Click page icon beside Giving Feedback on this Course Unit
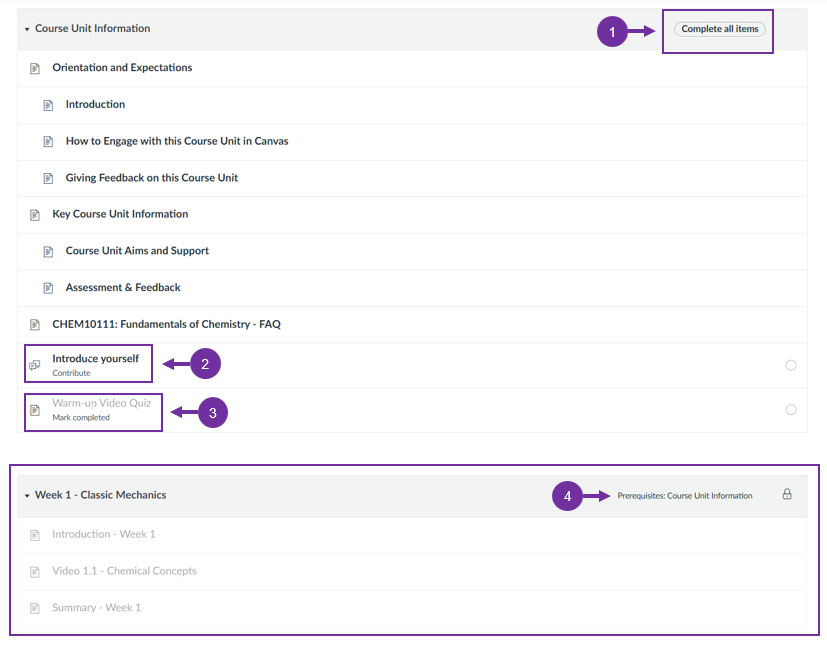The image size is (827, 645). [48, 178]
